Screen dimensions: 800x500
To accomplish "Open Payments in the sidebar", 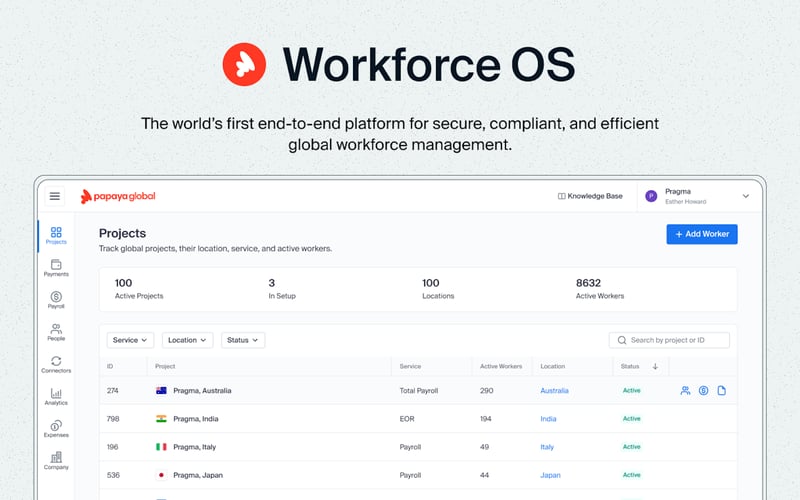I will click(56, 268).
